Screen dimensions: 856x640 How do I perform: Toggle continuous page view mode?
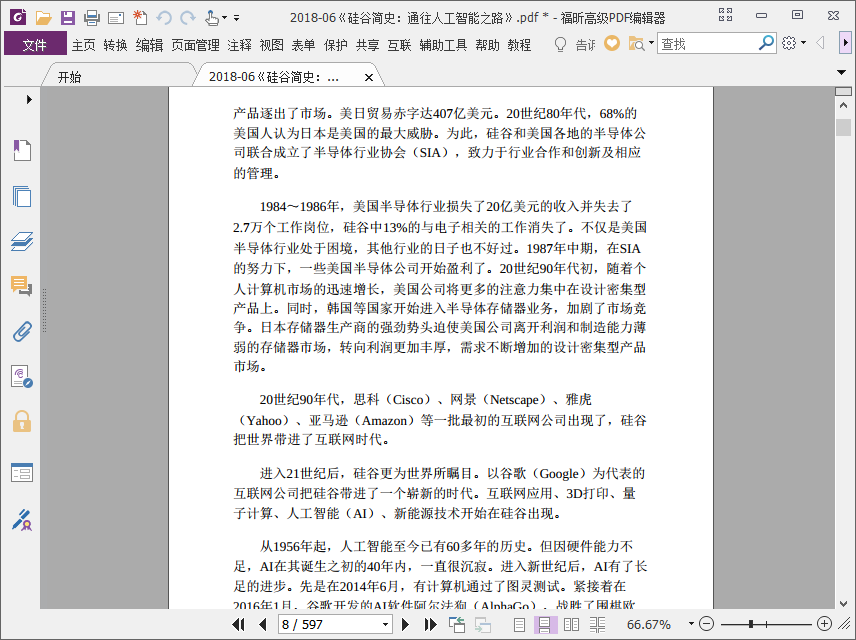(x=545, y=624)
